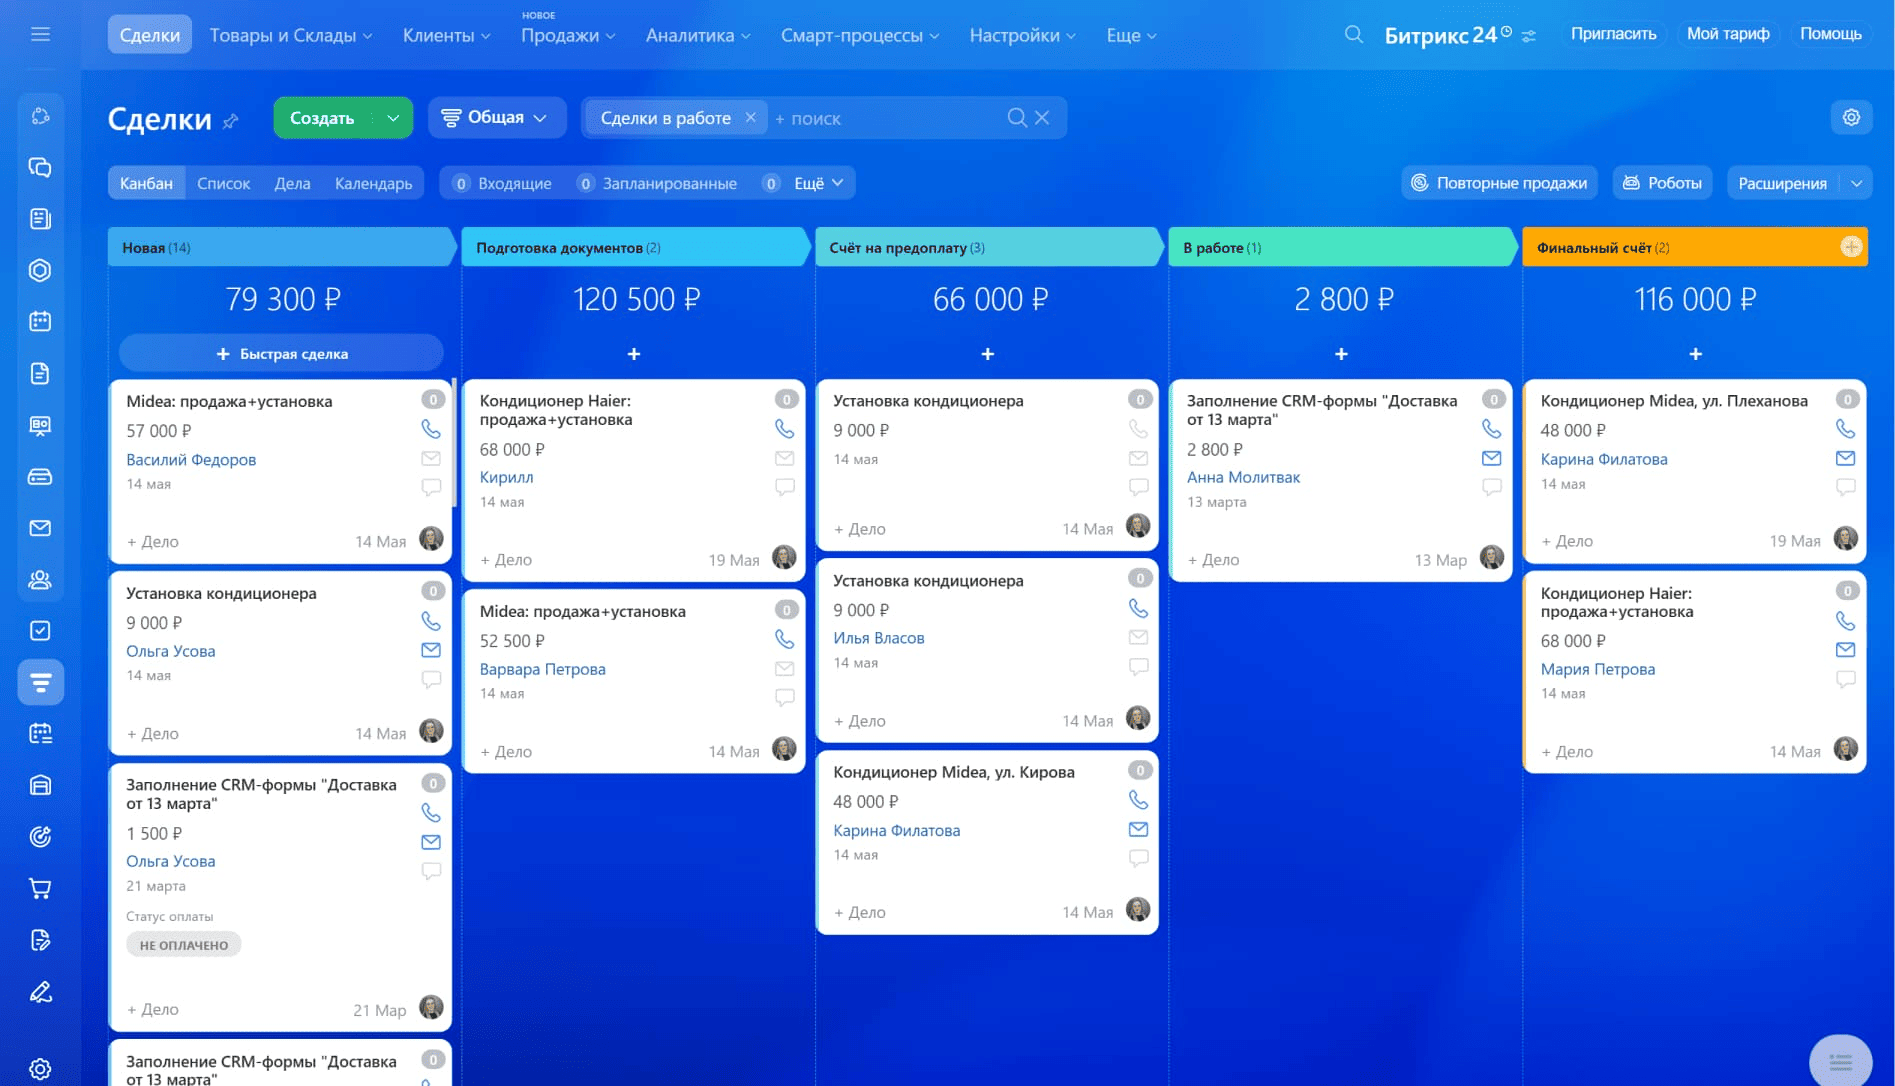The image size is (1895, 1086).
Task: Remove the 'Сделки в работе' filter chip
Action: point(750,117)
